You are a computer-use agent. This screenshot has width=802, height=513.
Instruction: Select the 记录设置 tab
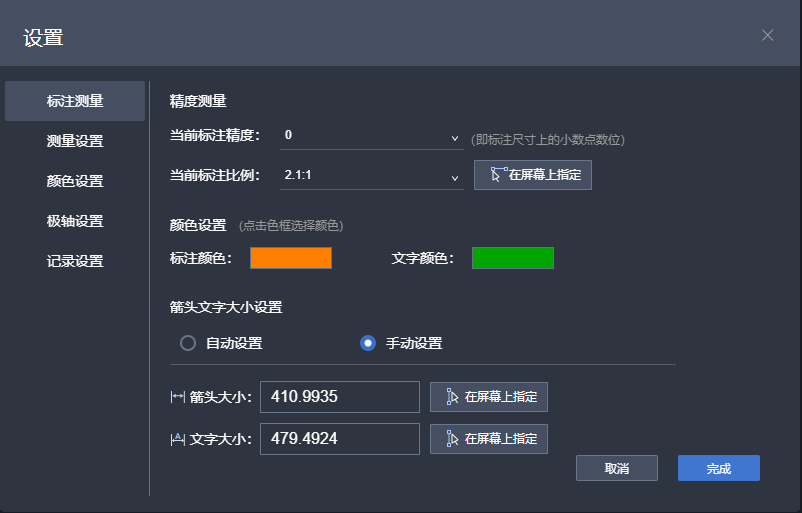point(75,261)
